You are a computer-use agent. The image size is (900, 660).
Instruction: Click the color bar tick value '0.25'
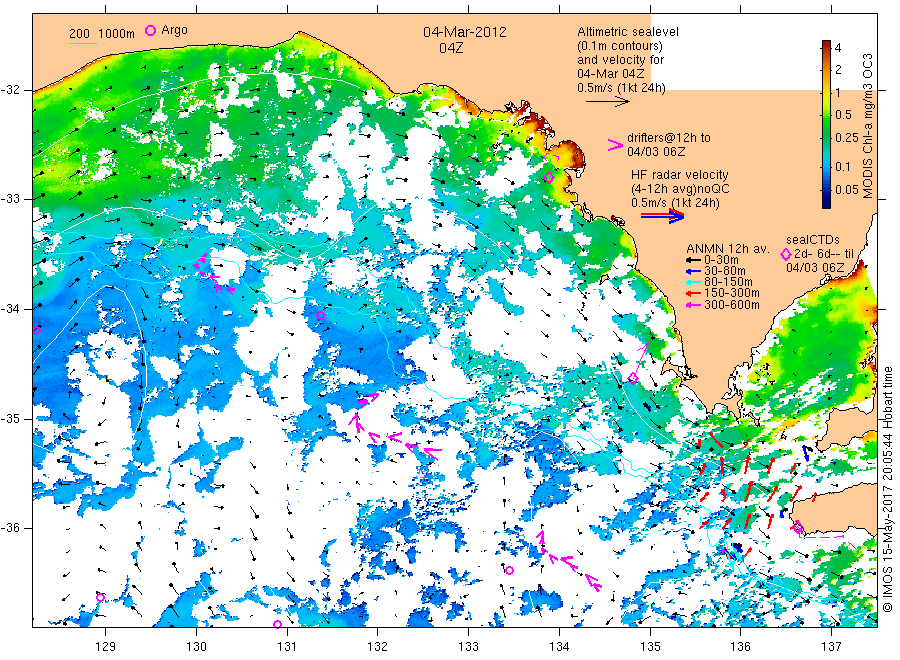pyautogui.click(x=847, y=138)
